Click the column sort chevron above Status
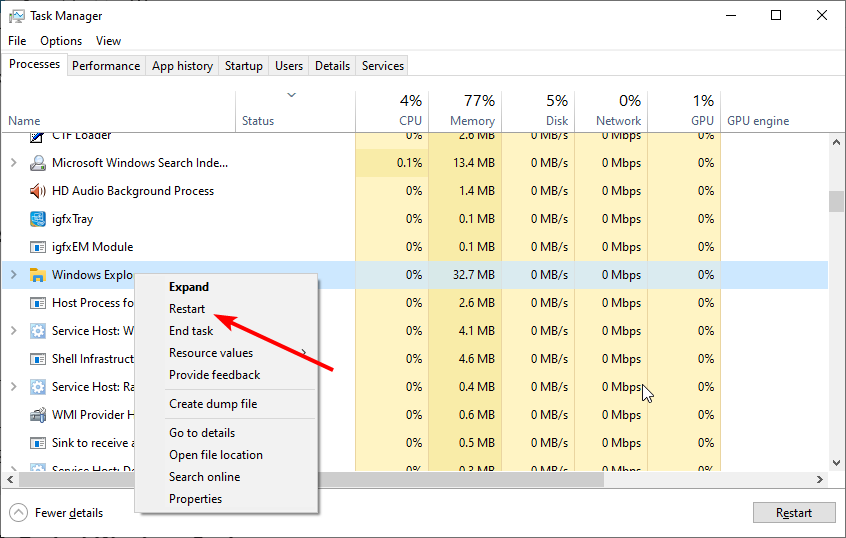The height and width of the screenshot is (538, 846). (291, 95)
